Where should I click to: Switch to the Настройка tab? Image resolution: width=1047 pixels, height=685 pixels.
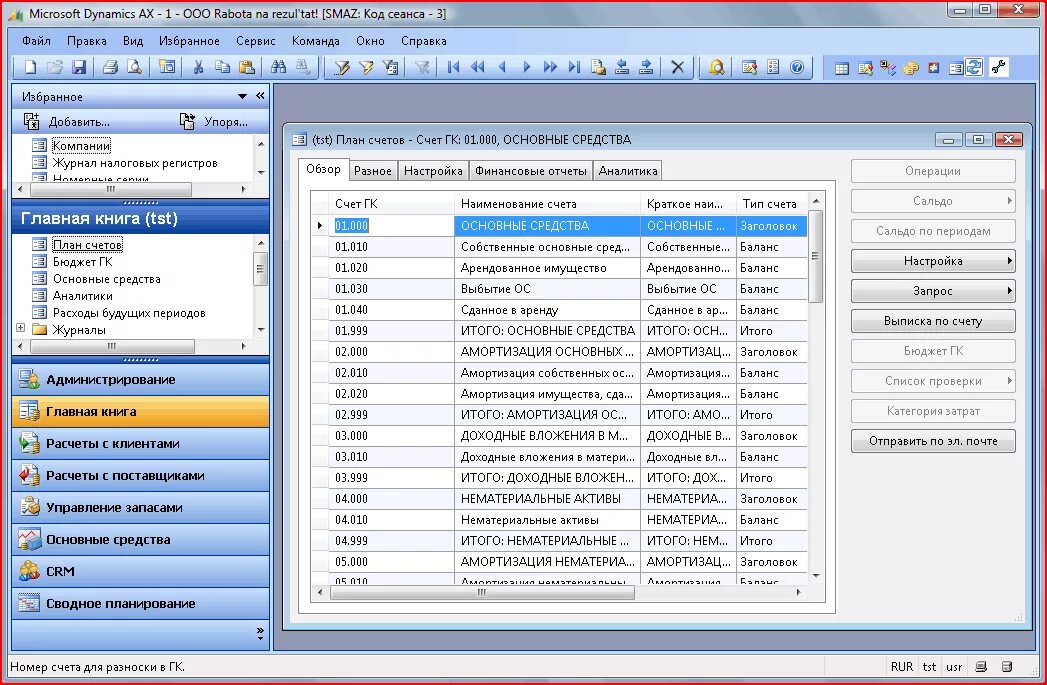(x=433, y=171)
